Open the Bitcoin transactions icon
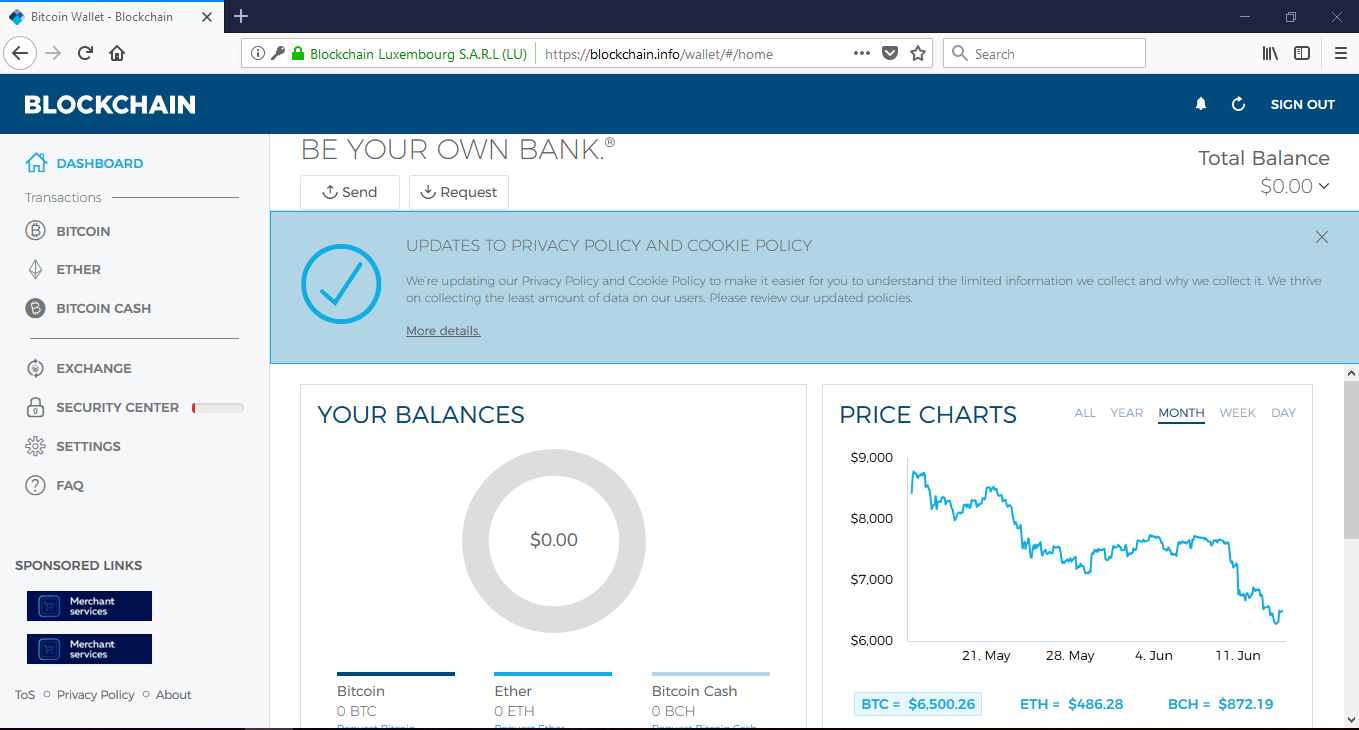Viewport: 1359px width, 730px height. [x=36, y=231]
